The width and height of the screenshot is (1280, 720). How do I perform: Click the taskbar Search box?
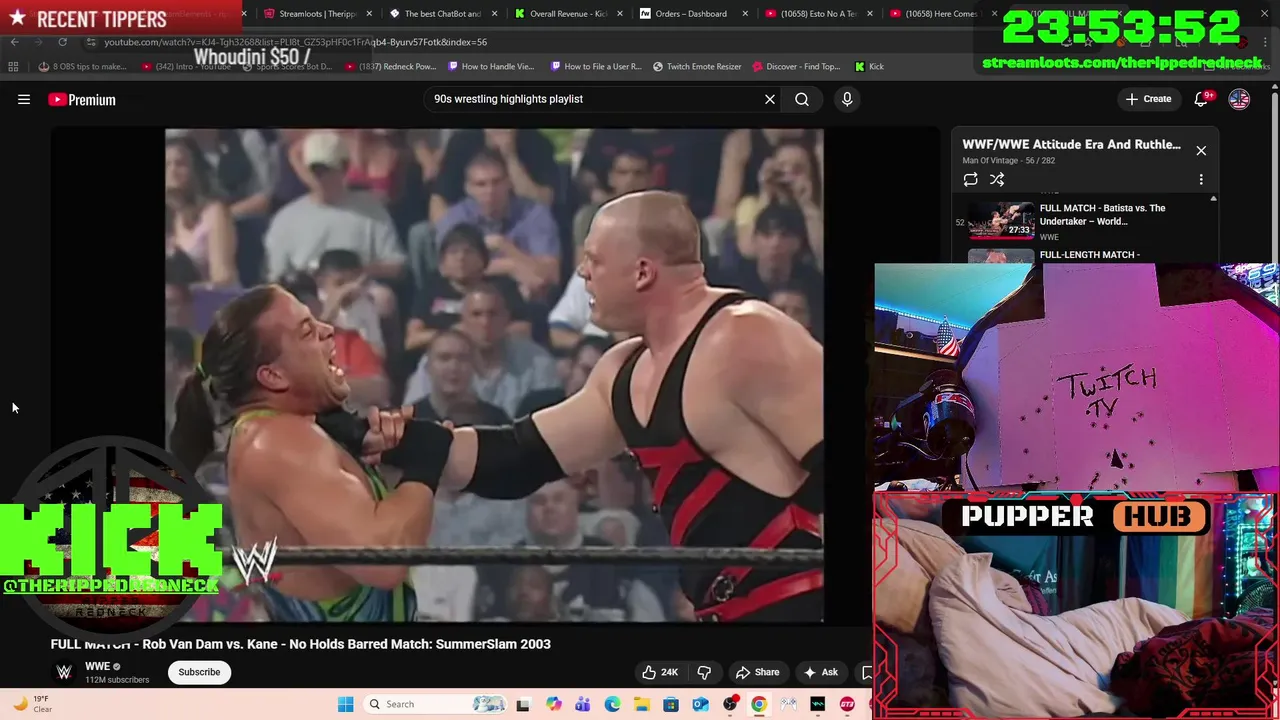pos(435,704)
